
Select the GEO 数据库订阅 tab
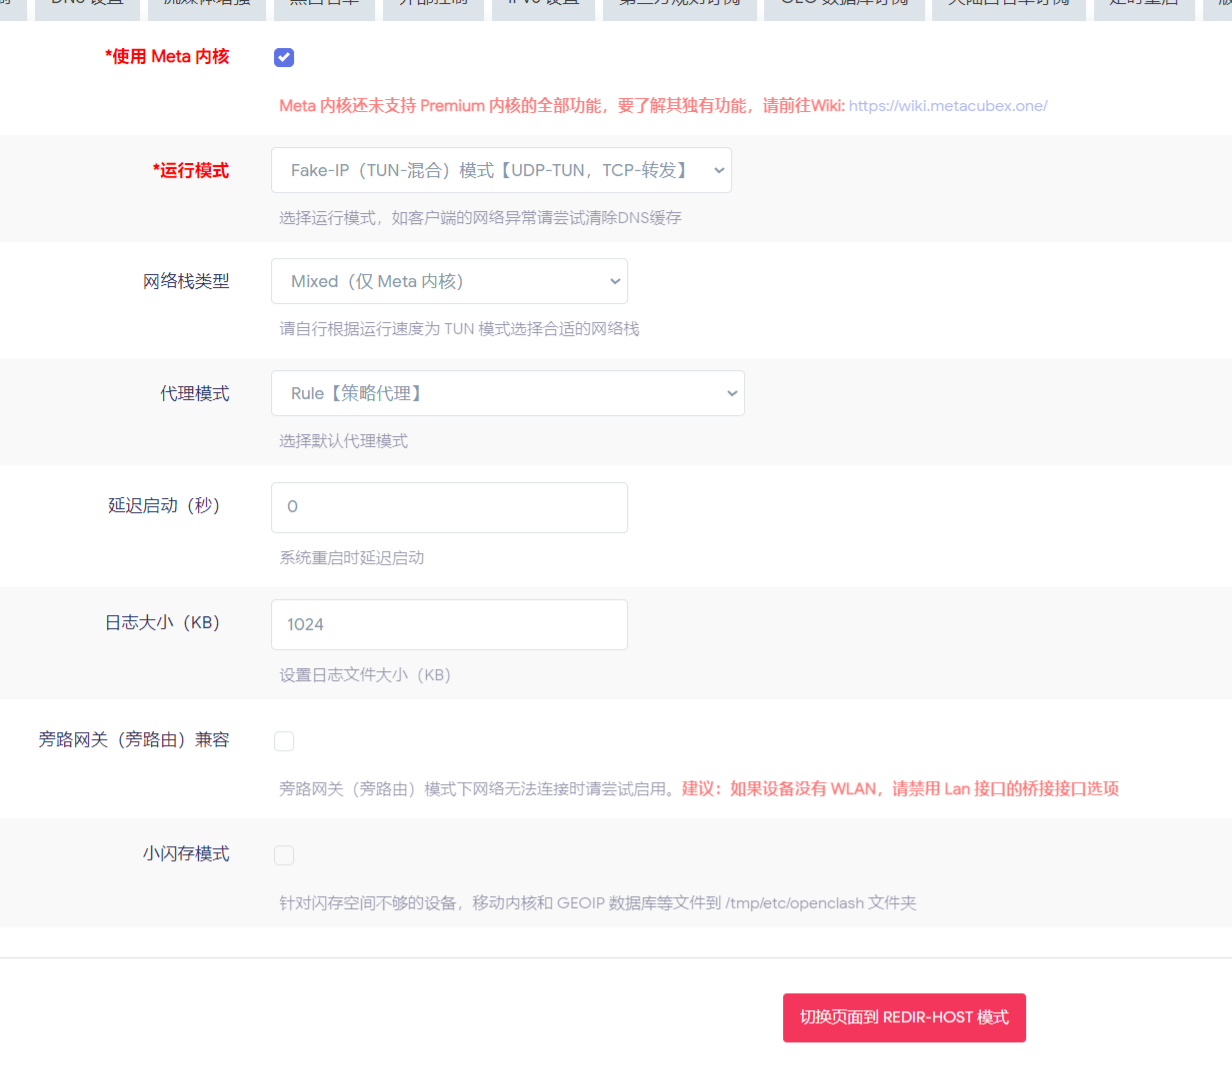coord(844,7)
